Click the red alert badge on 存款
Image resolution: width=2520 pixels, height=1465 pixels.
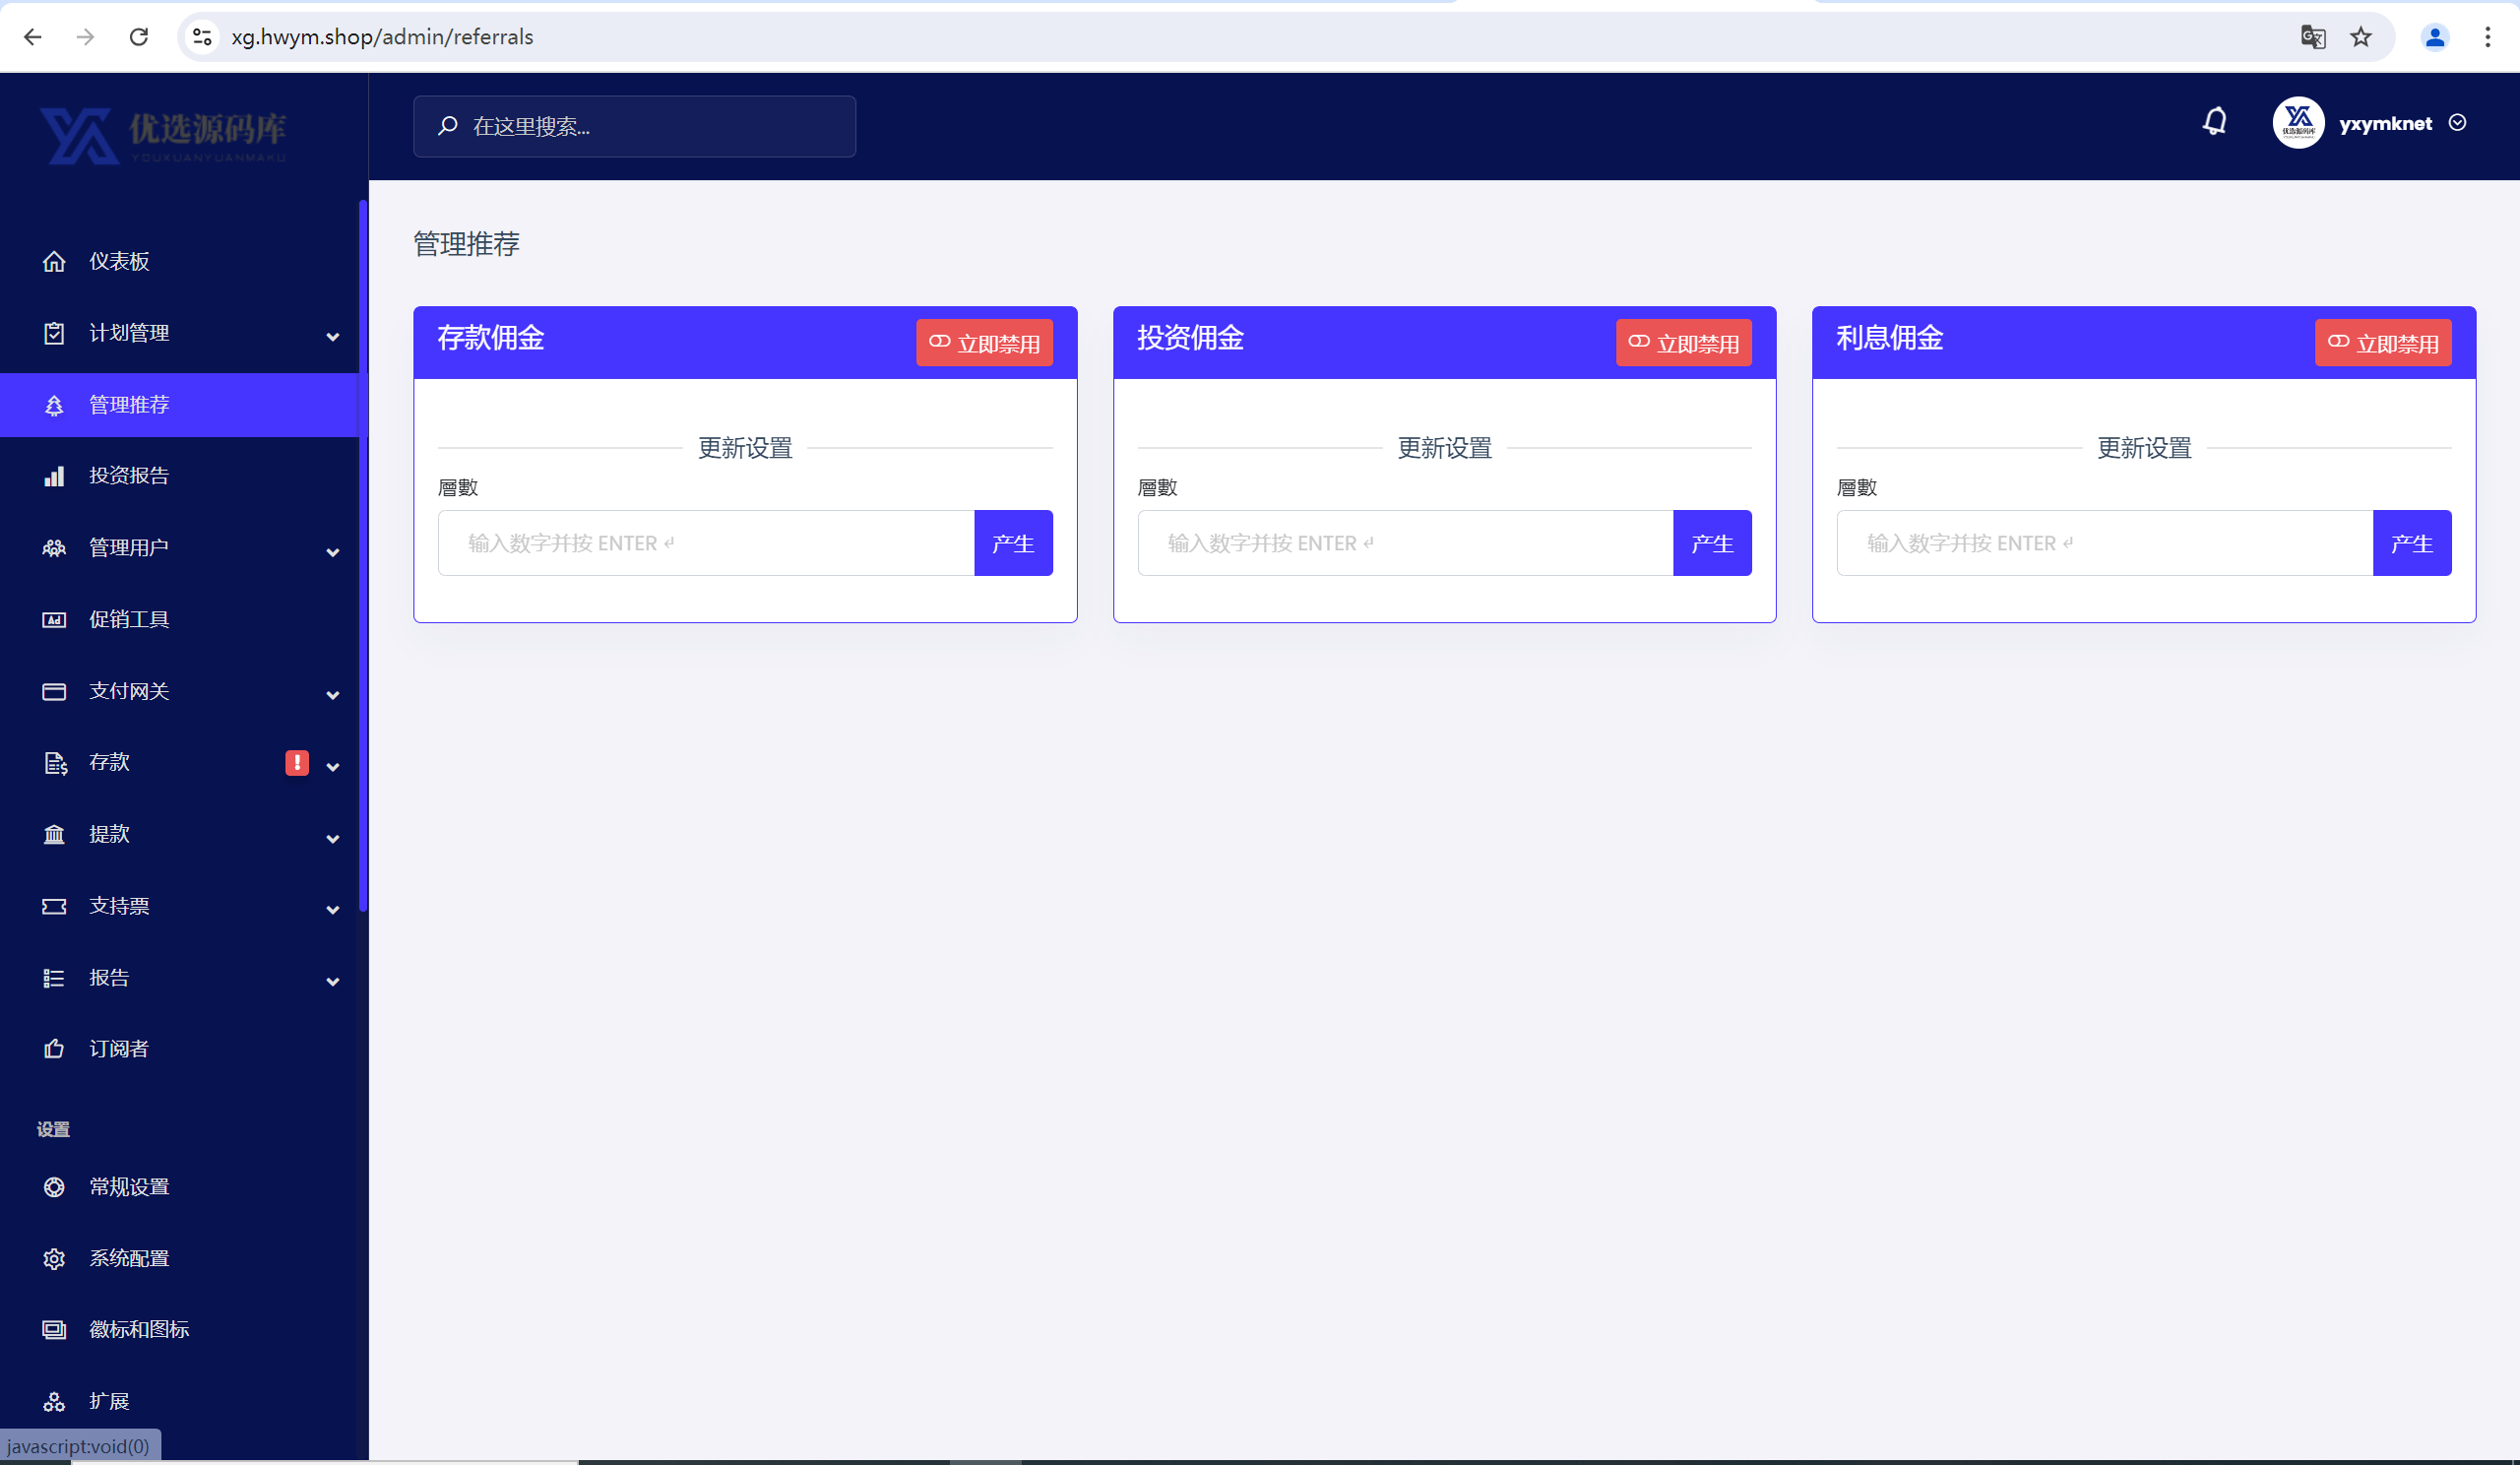(x=297, y=762)
